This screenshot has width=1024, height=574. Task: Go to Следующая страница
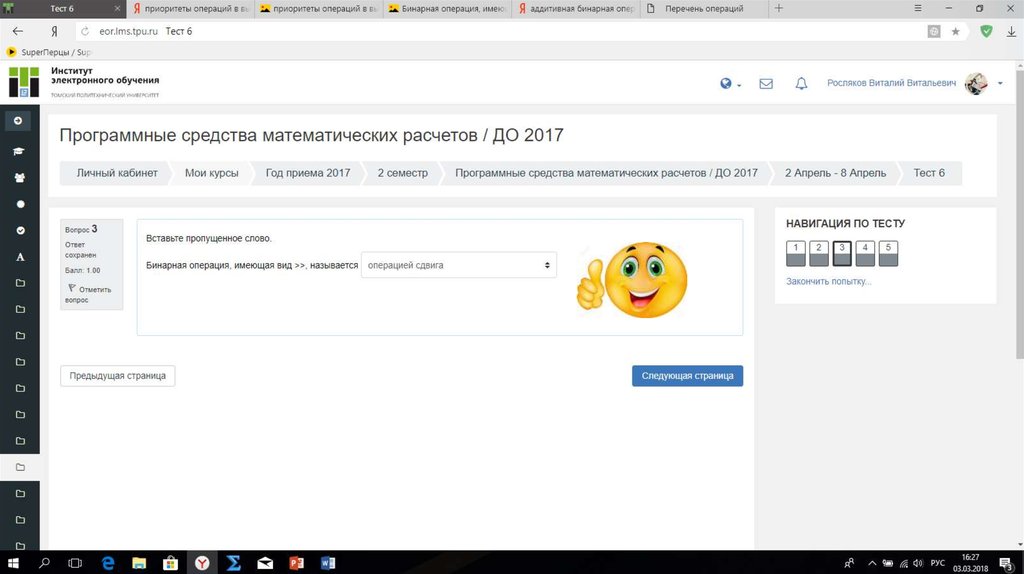687,375
